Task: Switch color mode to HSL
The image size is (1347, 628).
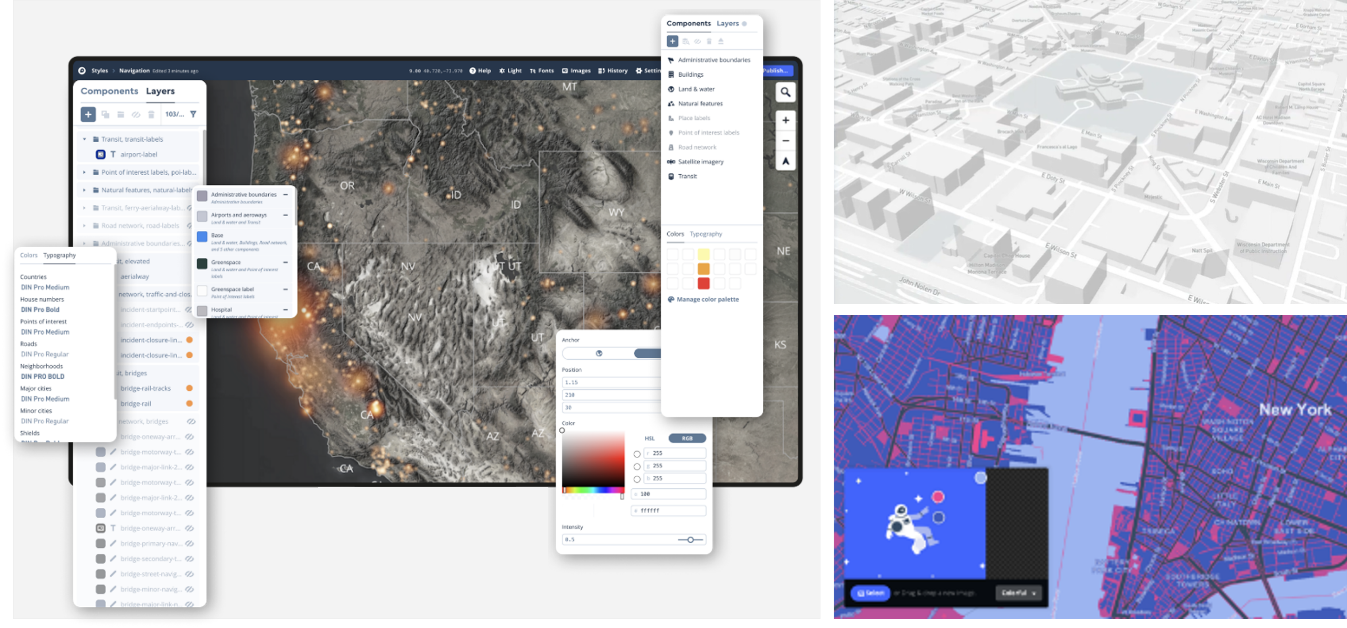Action: 649,438
